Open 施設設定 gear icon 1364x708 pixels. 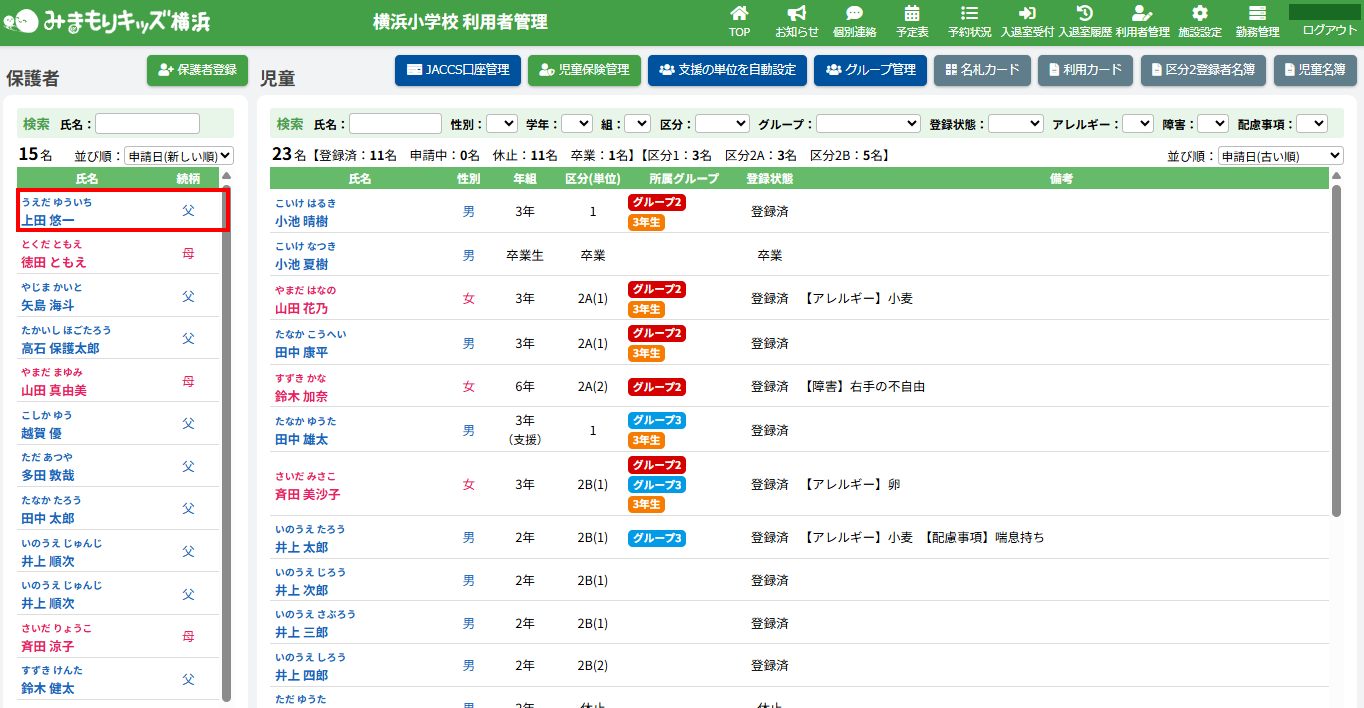coord(1200,14)
